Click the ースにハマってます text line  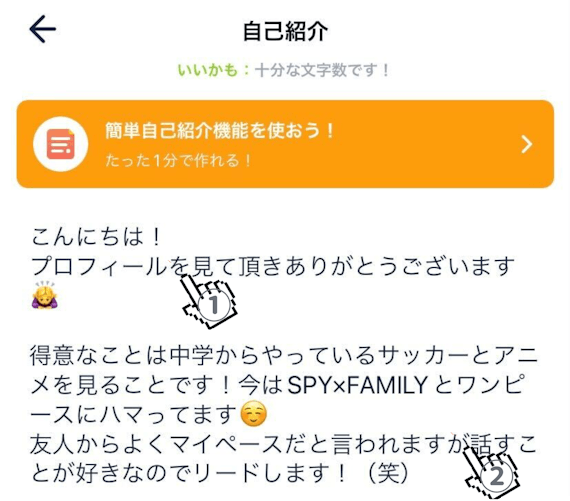tap(134, 414)
